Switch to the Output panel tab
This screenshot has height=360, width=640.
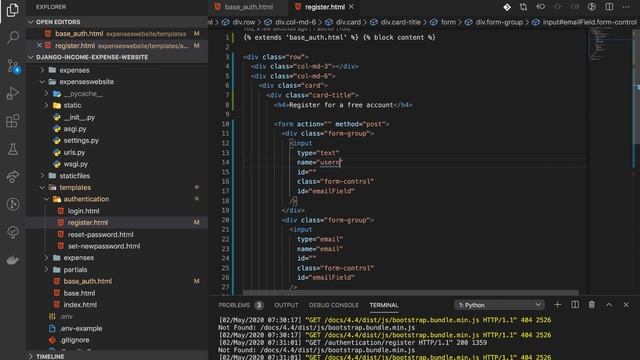pyautogui.click(x=286, y=305)
